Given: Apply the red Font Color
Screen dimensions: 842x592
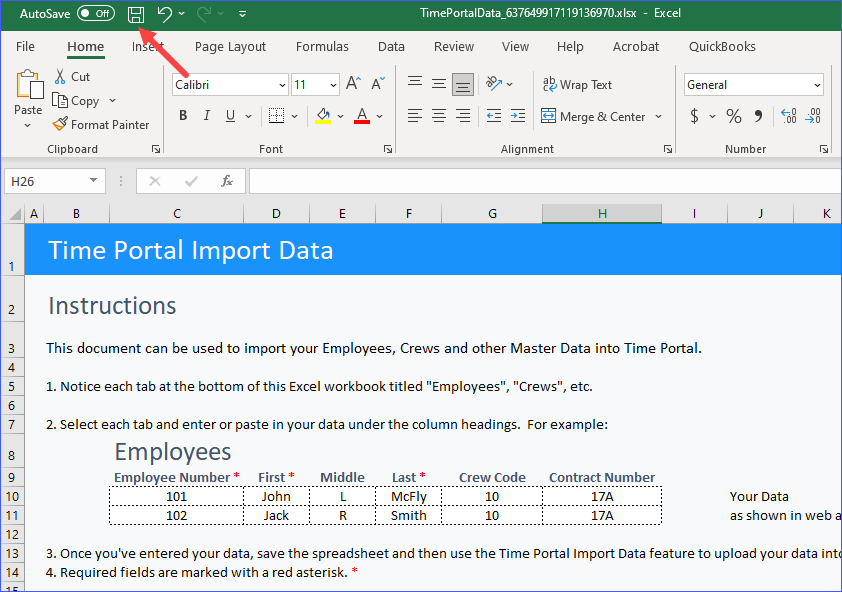Looking at the screenshot, I should pyautogui.click(x=362, y=115).
